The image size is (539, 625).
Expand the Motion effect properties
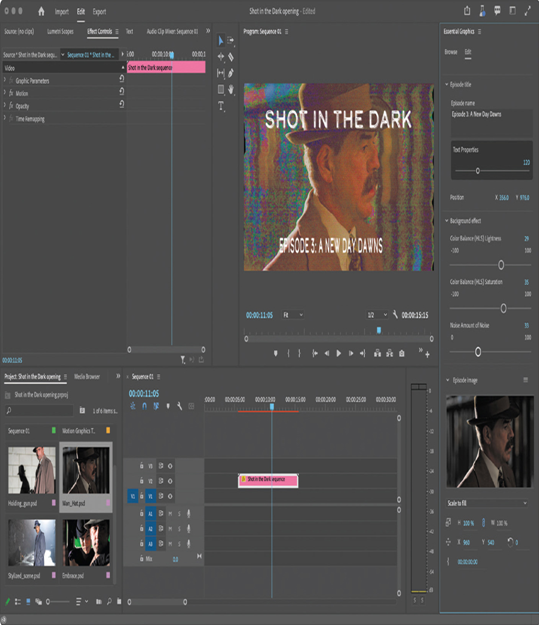pos(5,93)
